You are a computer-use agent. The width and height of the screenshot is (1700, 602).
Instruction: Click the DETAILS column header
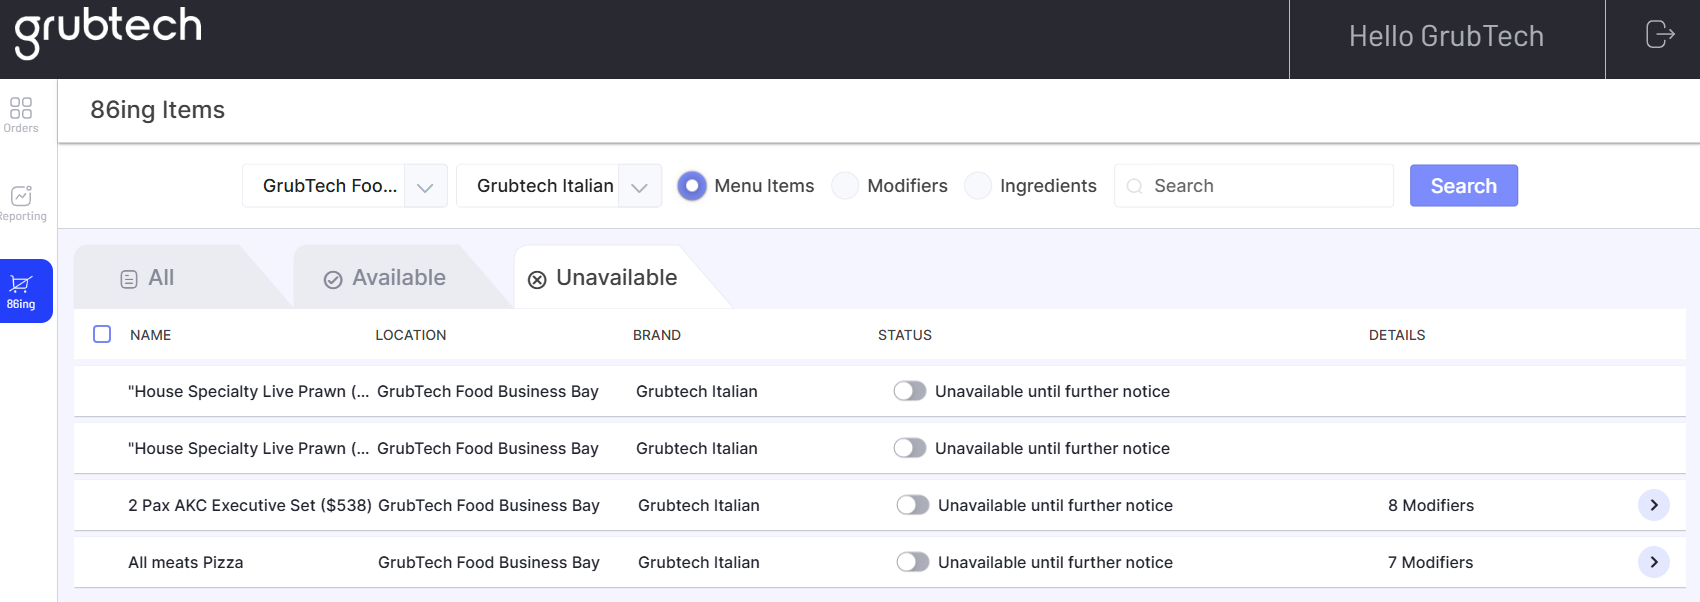[x=1397, y=335]
